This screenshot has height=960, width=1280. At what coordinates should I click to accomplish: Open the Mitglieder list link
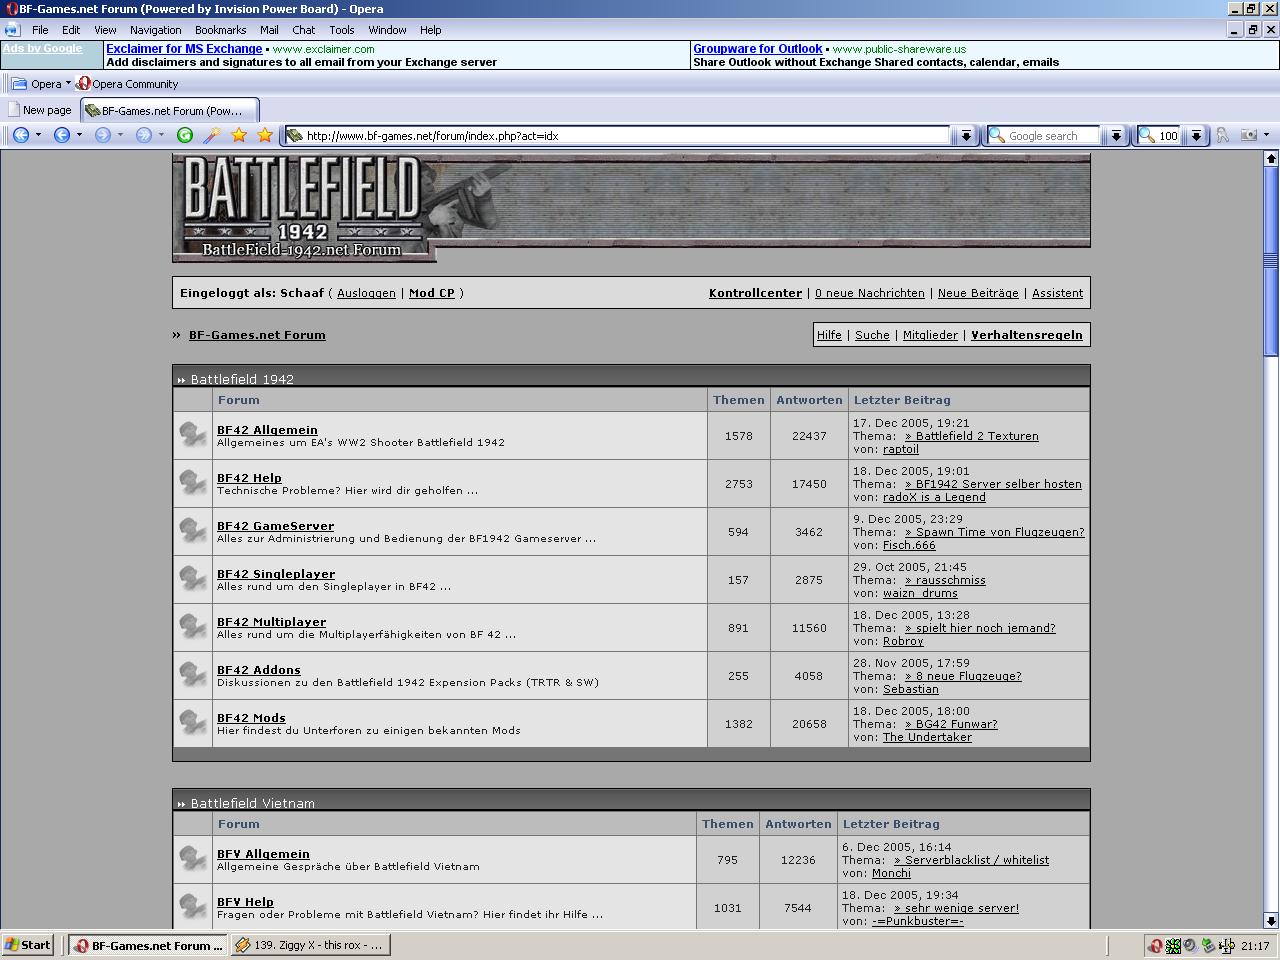coord(930,335)
